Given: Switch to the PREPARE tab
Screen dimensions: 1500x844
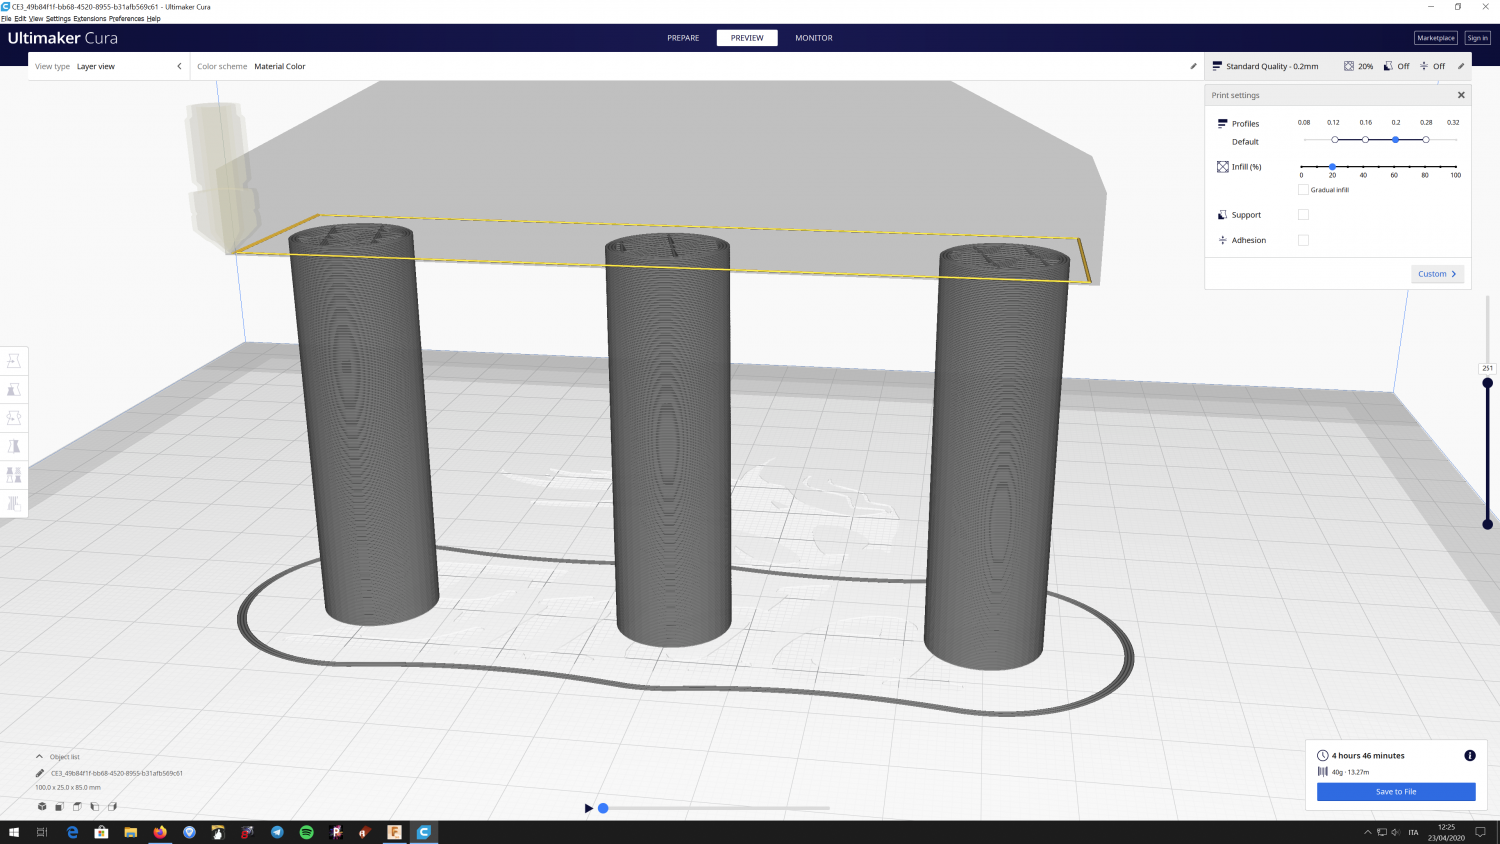Looking at the screenshot, I should point(683,38).
